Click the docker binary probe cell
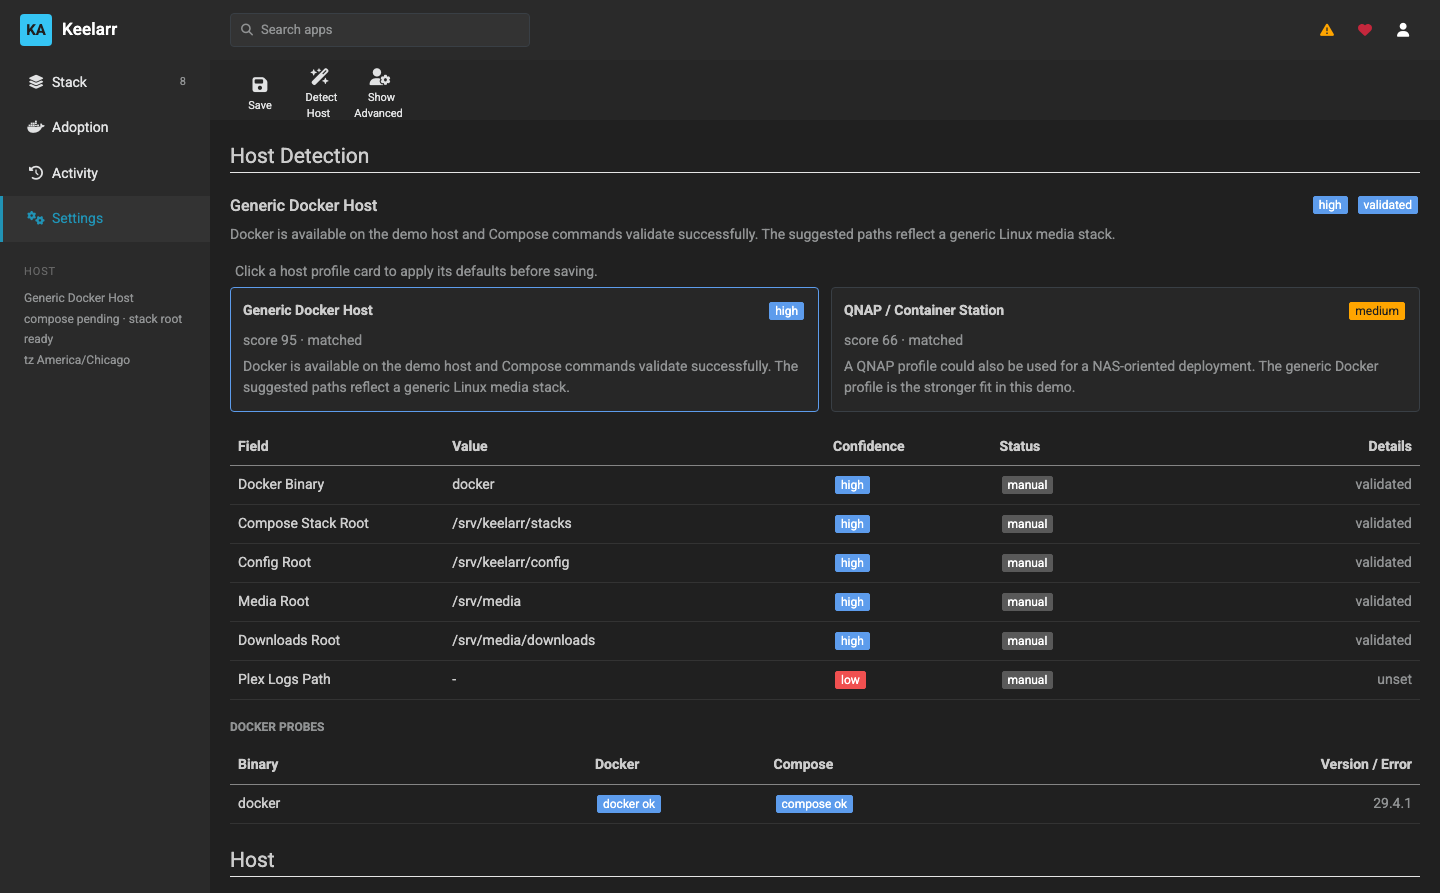Viewport: 1440px width, 893px height. click(259, 803)
